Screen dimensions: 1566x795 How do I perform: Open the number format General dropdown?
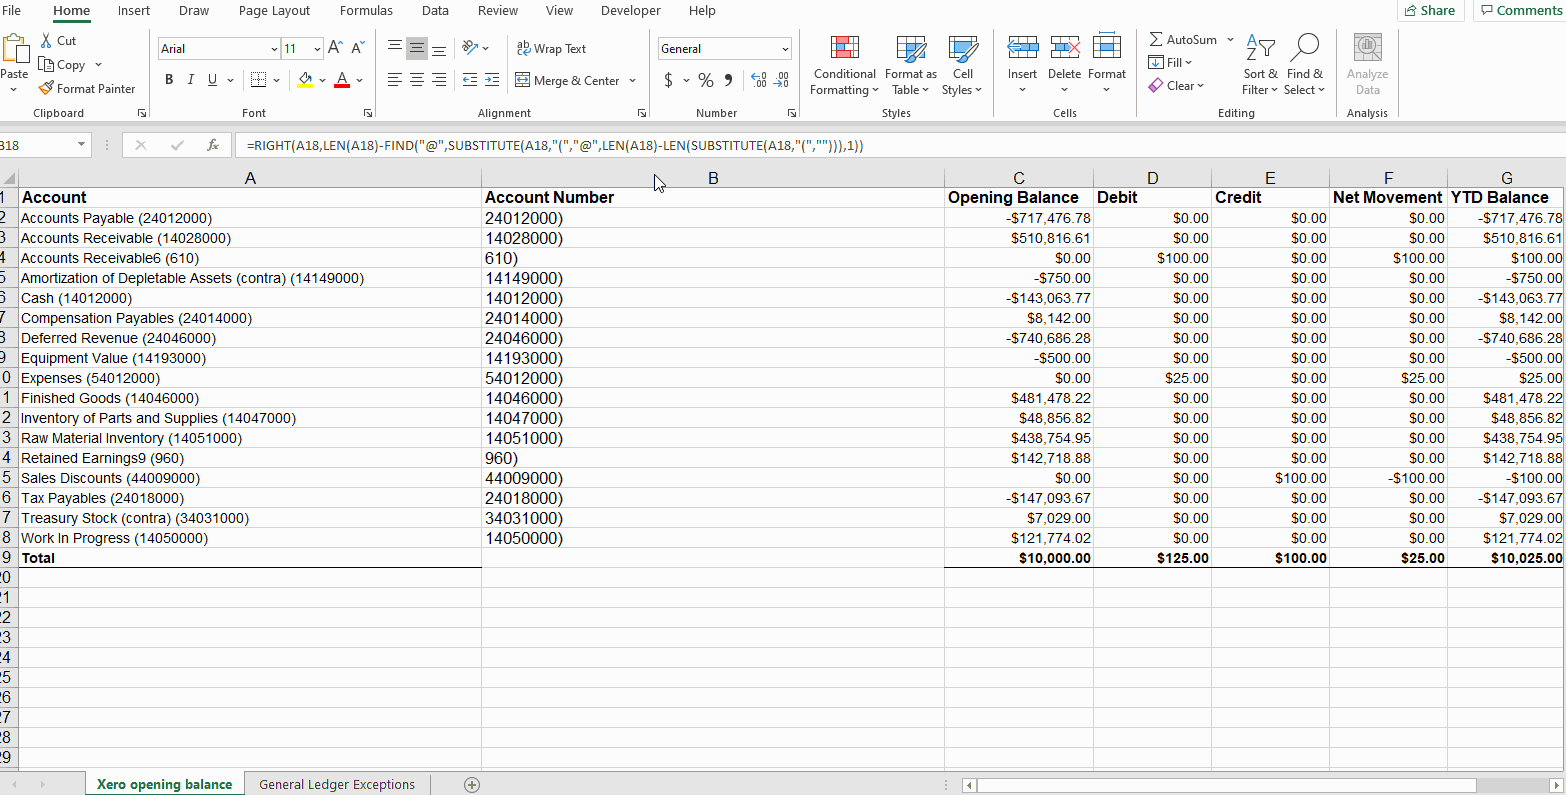pyautogui.click(x=785, y=49)
